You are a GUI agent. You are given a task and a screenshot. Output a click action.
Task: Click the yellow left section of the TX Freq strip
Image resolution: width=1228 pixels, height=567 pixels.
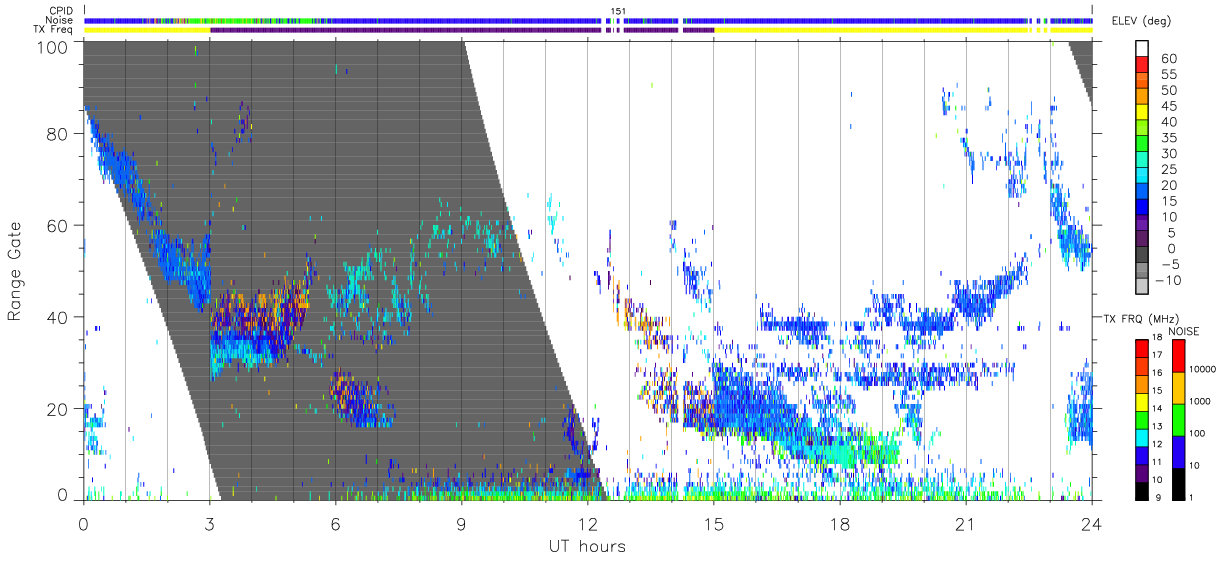tap(147, 30)
